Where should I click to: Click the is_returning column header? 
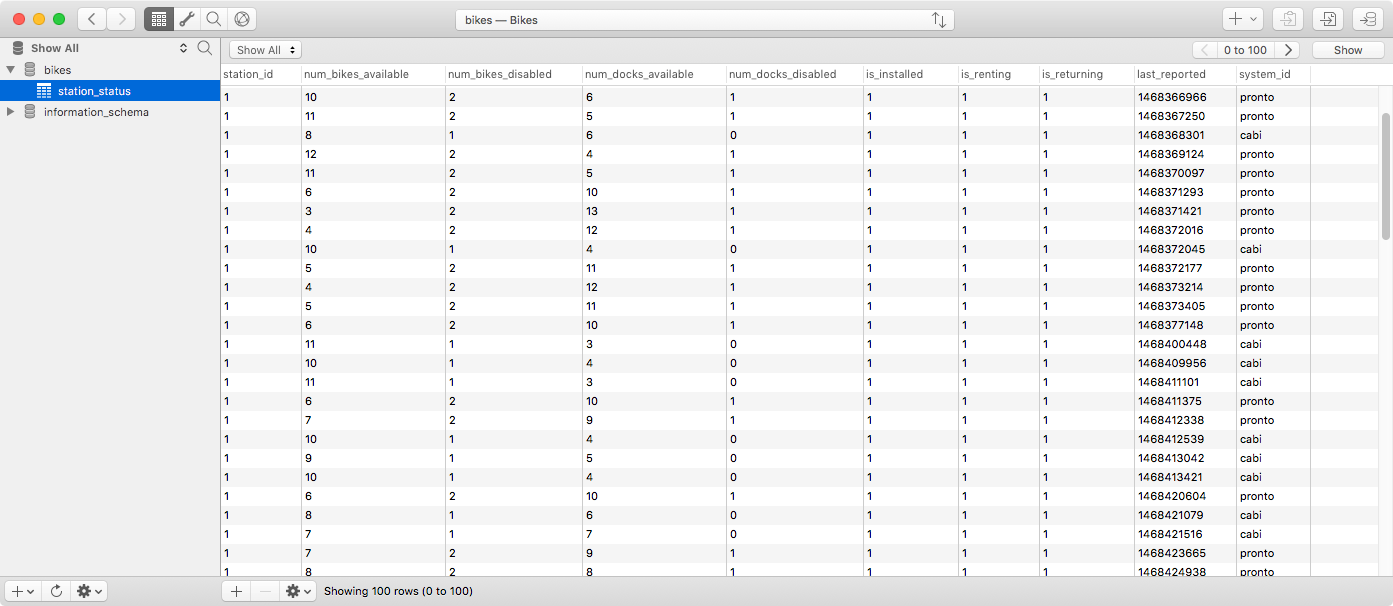[x=1086, y=74]
